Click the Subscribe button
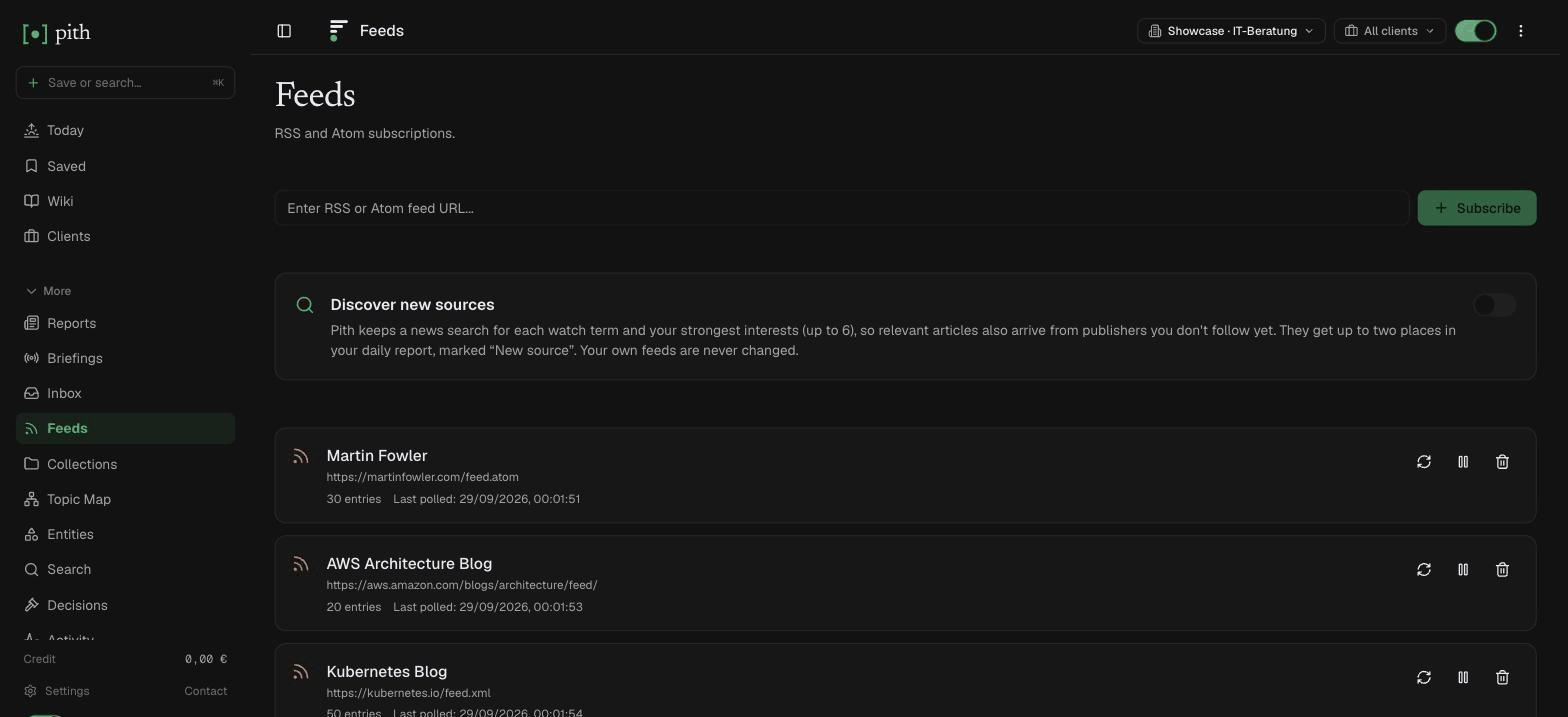 point(1477,208)
